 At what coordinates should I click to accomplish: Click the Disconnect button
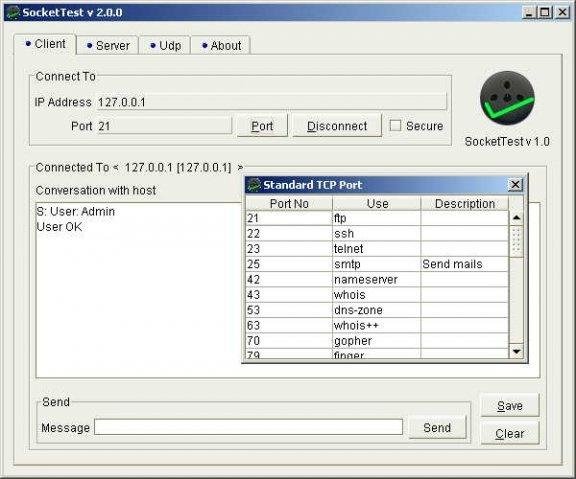[337, 126]
